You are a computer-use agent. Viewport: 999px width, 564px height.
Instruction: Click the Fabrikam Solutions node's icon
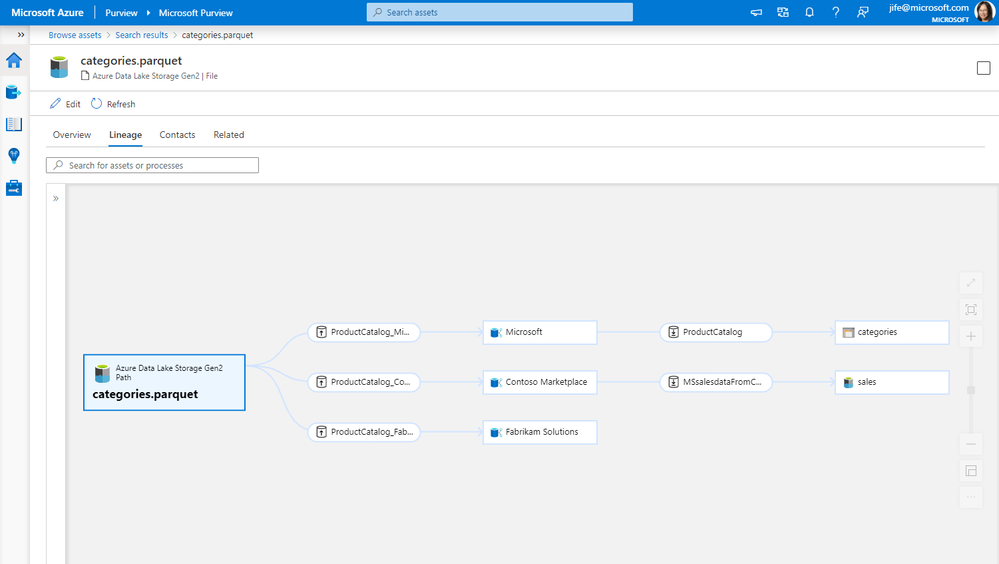click(x=496, y=432)
